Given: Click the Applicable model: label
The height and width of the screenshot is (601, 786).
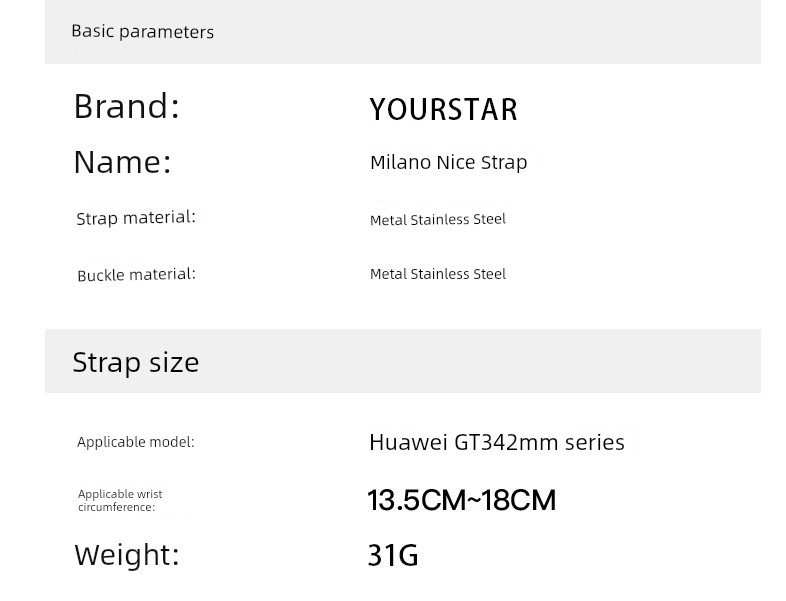Looking at the screenshot, I should (136, 442).
